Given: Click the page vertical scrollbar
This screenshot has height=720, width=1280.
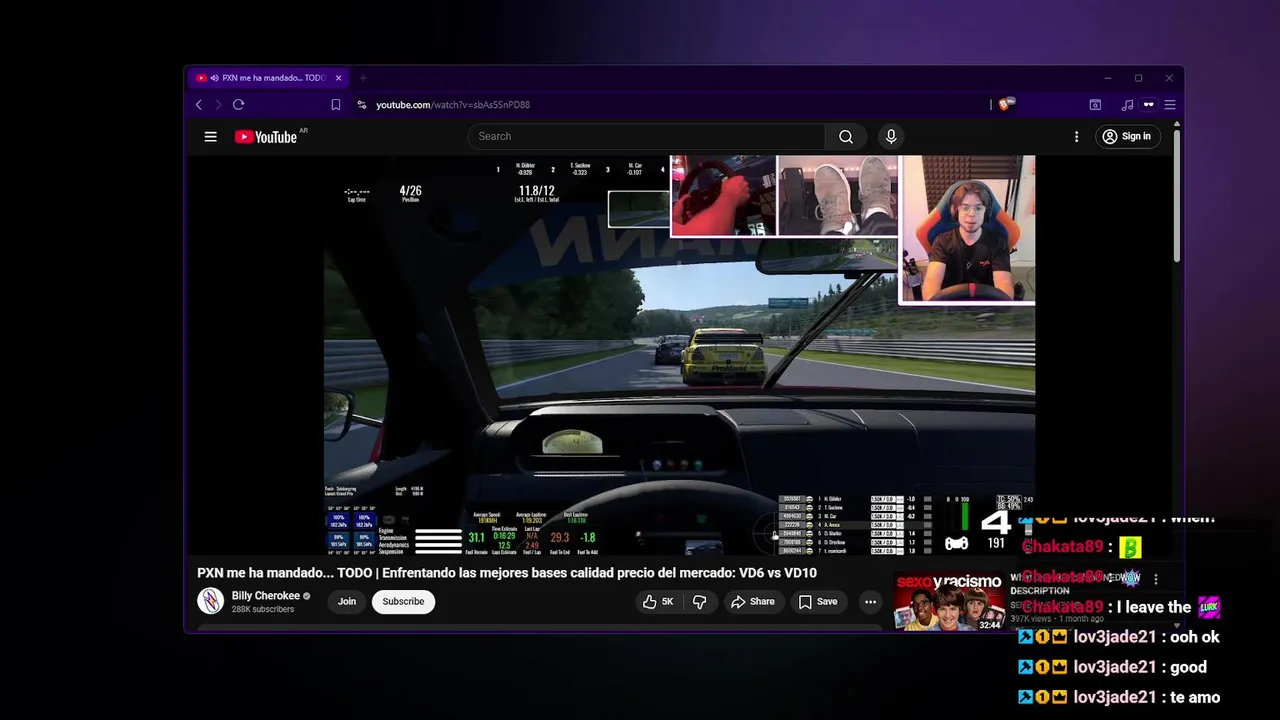Looking at the screenshot, I should [1177, 195].
